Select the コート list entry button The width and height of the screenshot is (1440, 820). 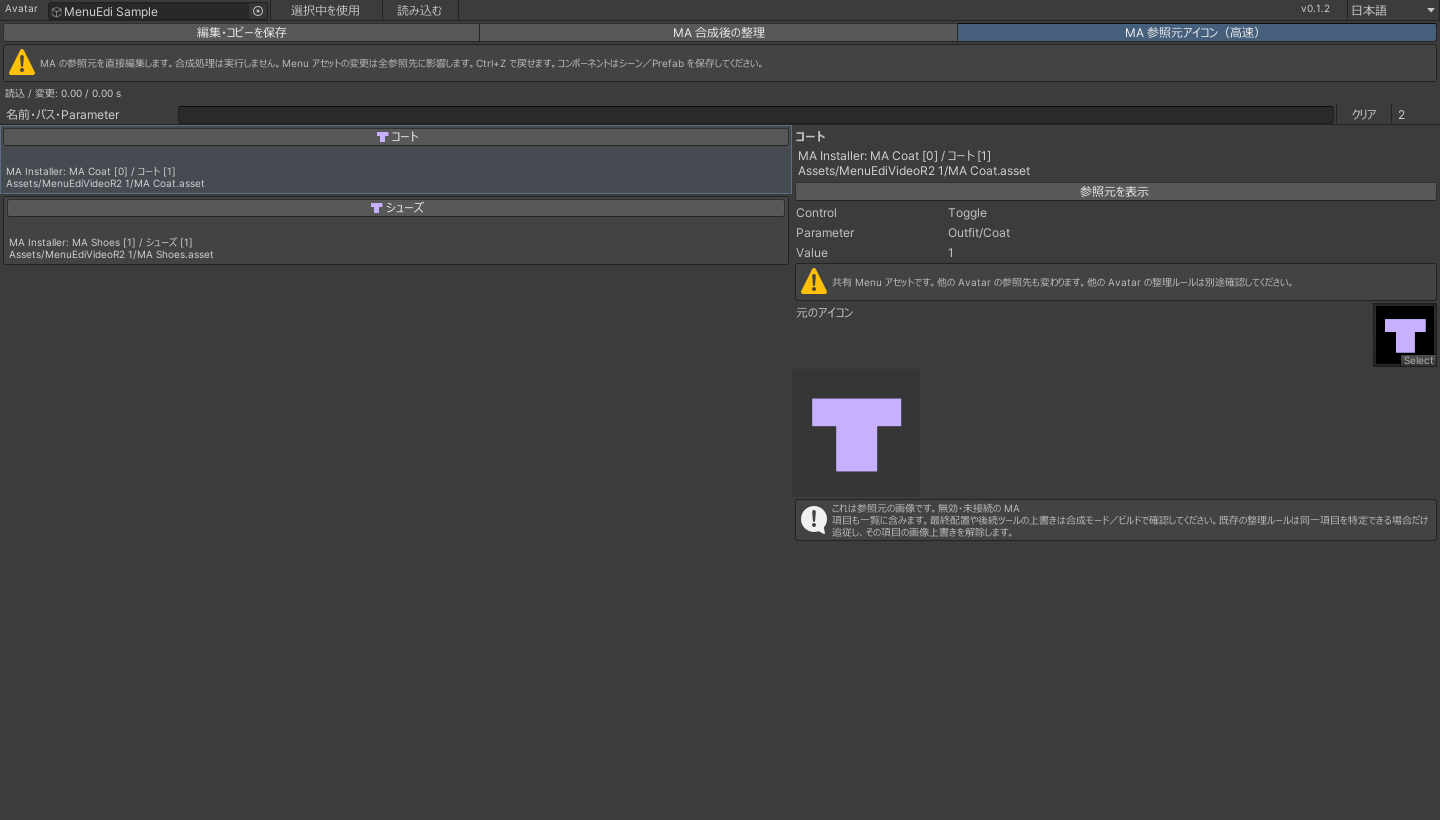pos(397,137)
